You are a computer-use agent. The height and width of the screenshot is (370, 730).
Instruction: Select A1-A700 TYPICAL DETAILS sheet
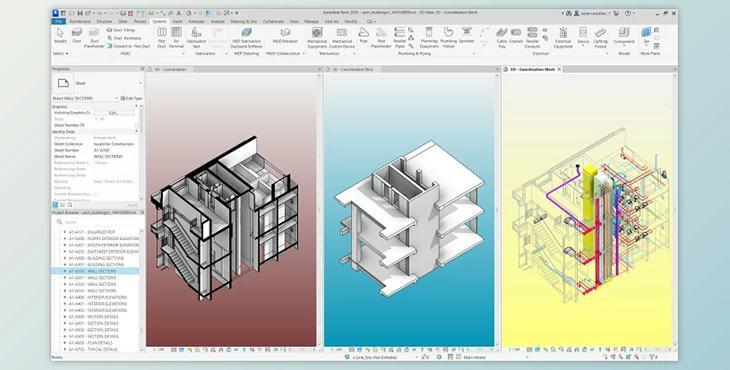point(93,349)
